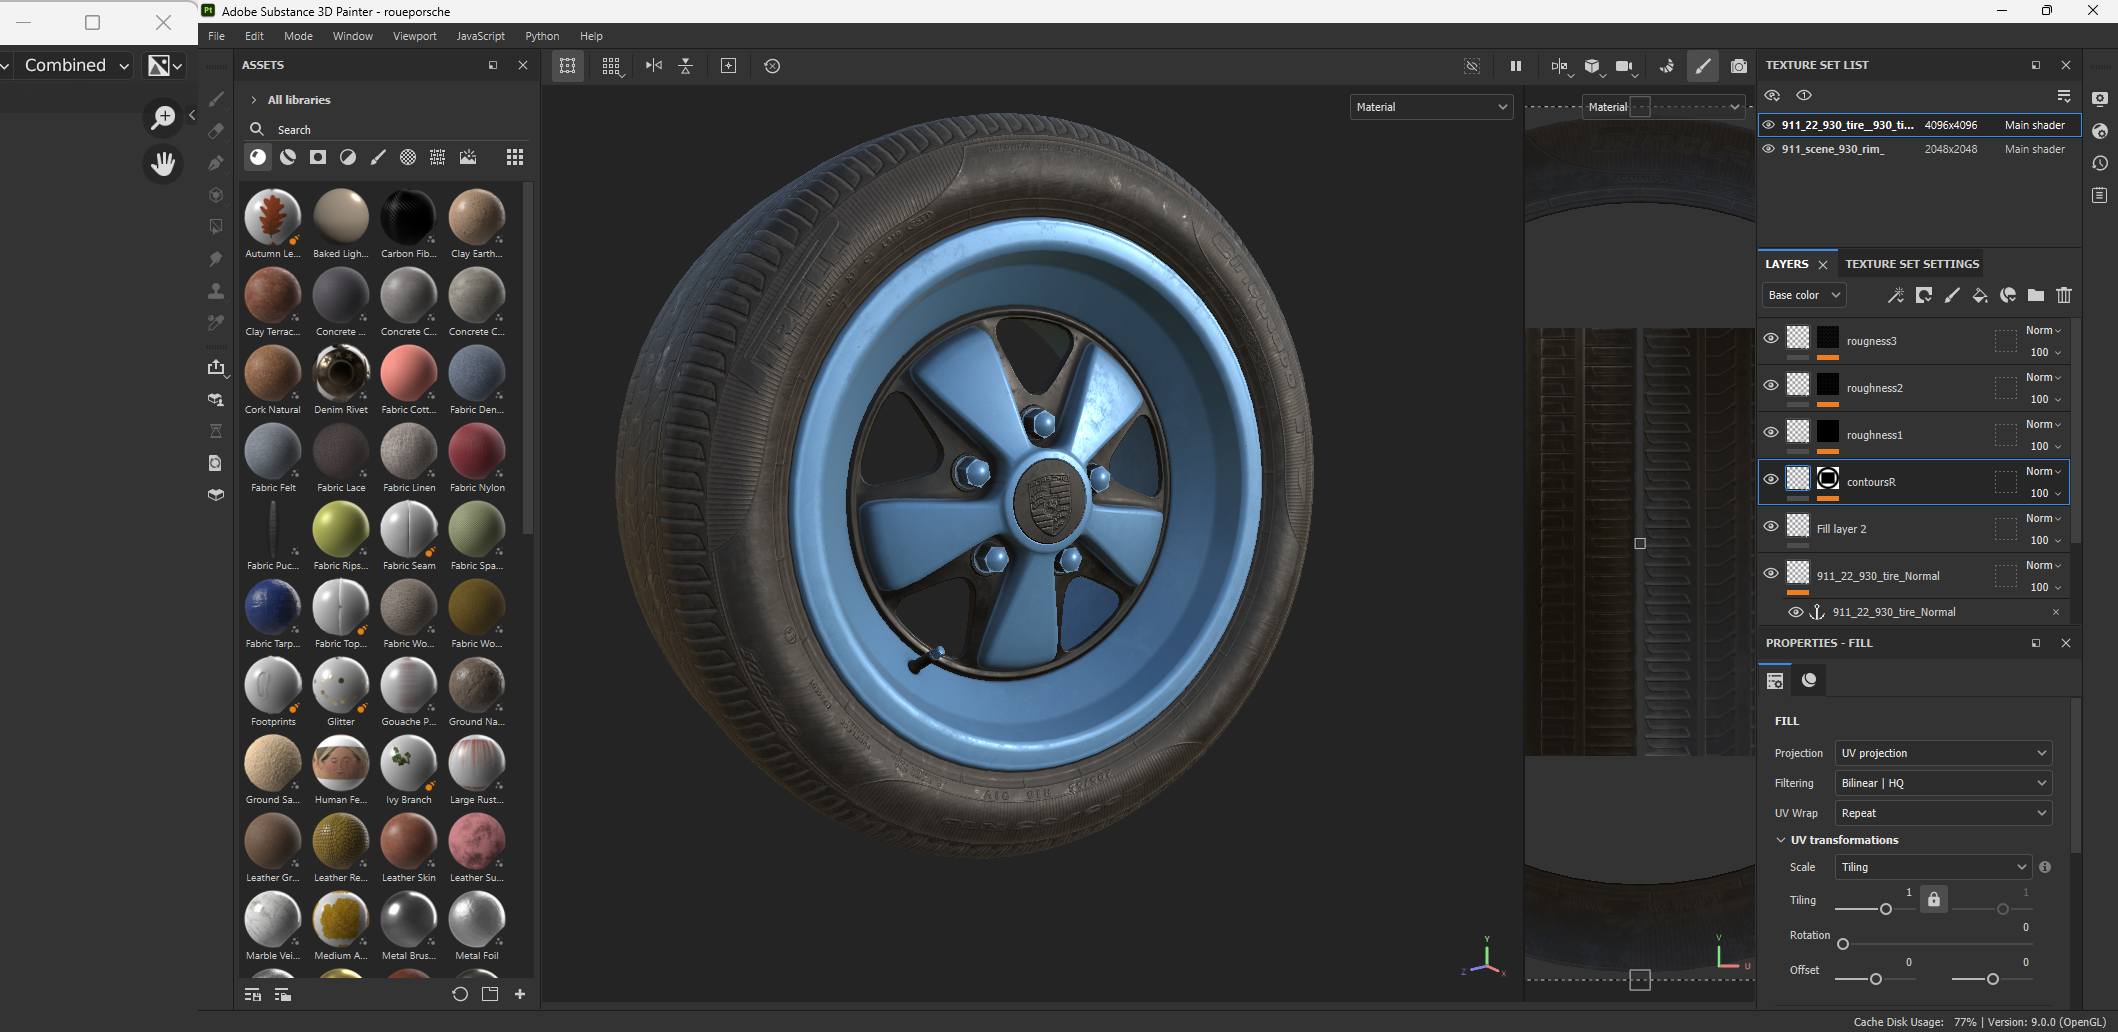Refresh the assets panel
Screen dimensions: 2118x1032
(460, 994)
